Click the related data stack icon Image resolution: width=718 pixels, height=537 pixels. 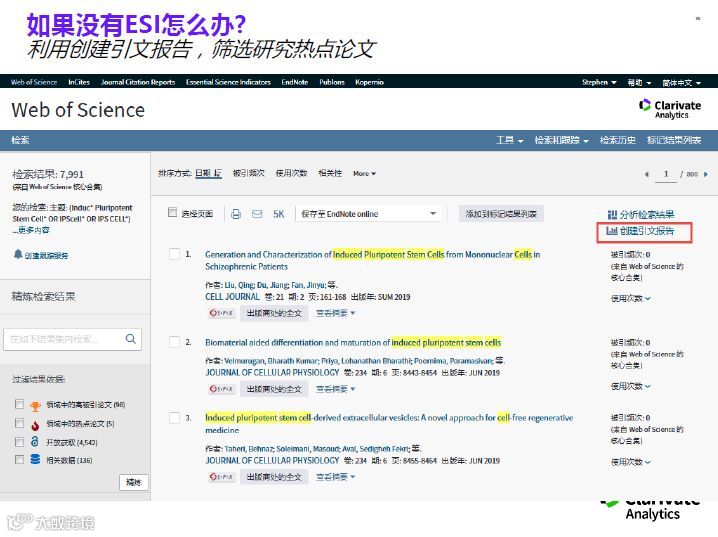pyautogui.click(x=35, y=459)
